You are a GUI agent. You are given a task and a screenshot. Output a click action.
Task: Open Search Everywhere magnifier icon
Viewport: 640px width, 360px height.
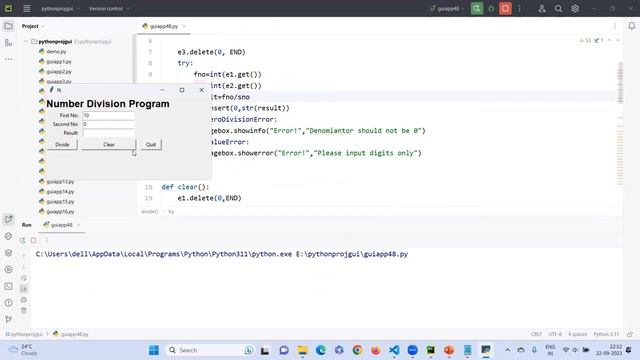tap(558, 8)
